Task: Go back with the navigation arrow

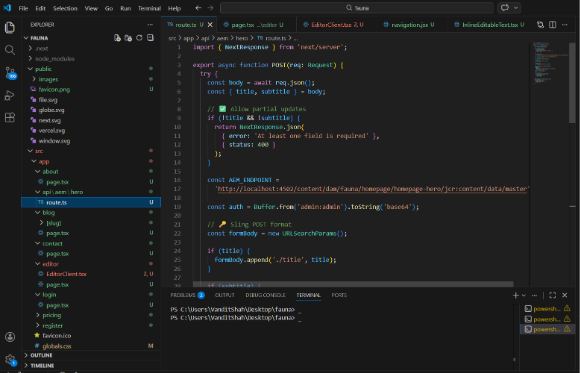Action: coord(198,8)
